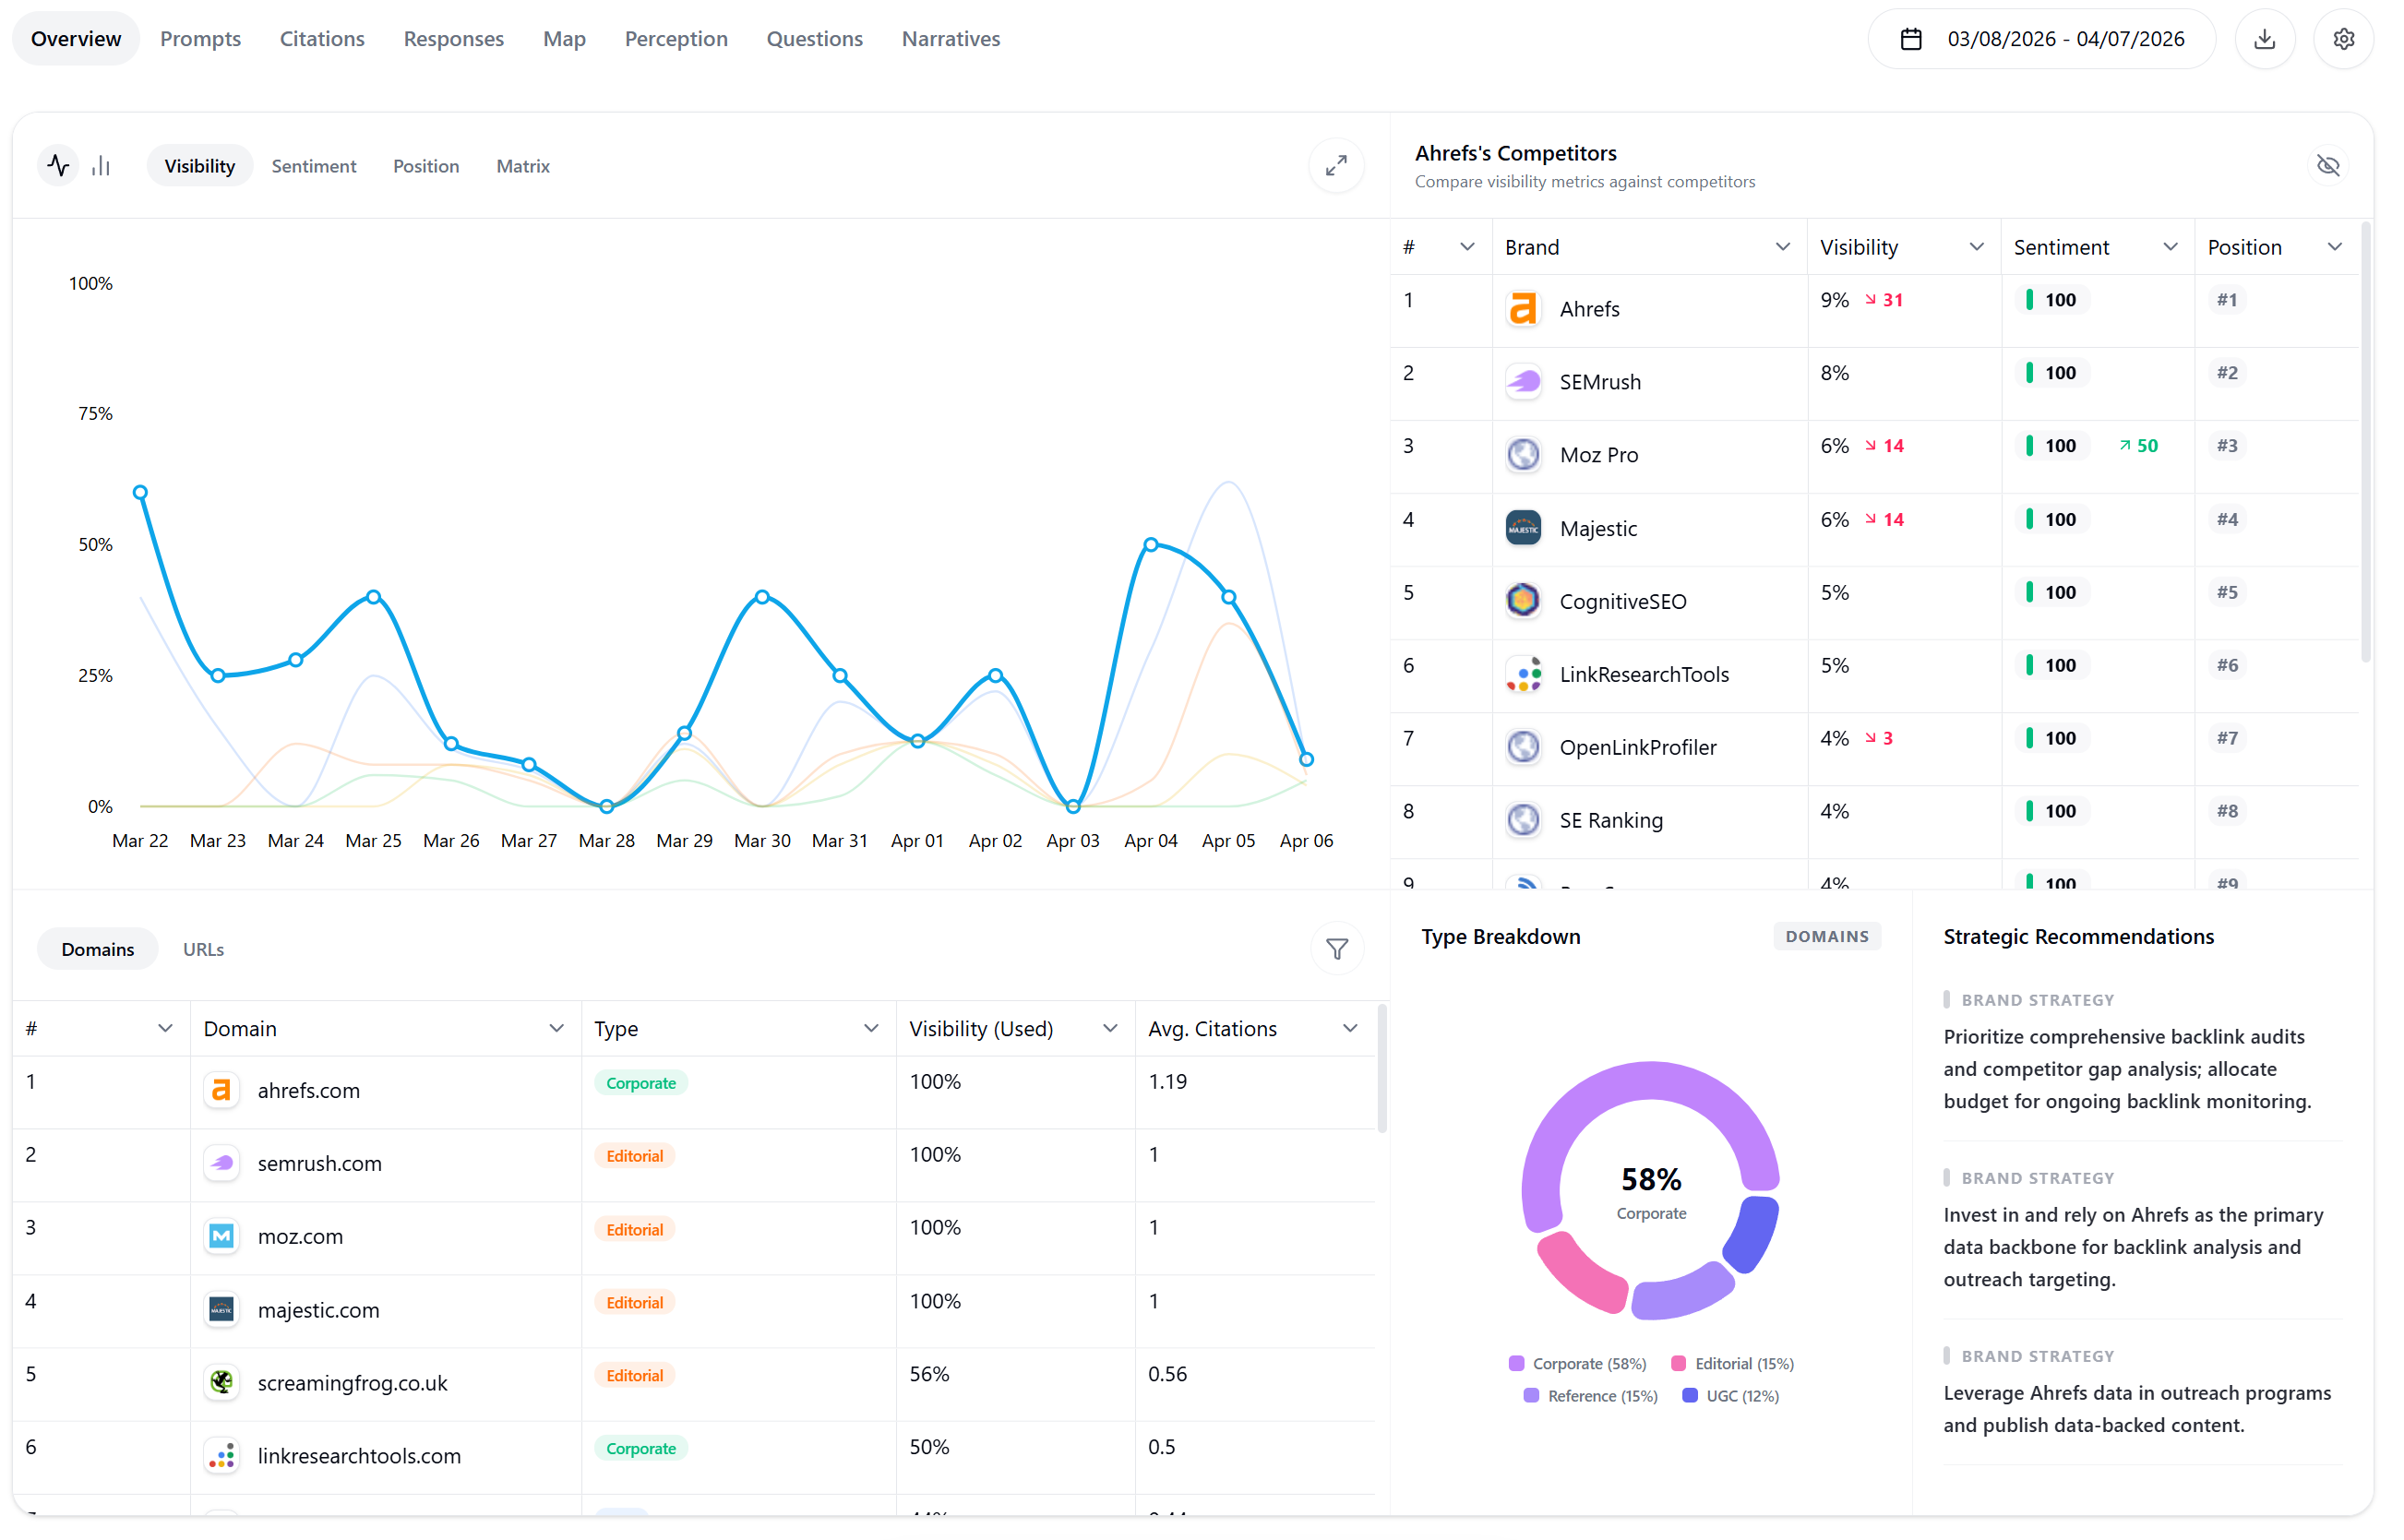Click the moz.com favicon
The height and width of the screenshot is (1540, 2404).
pos(221,1236)
